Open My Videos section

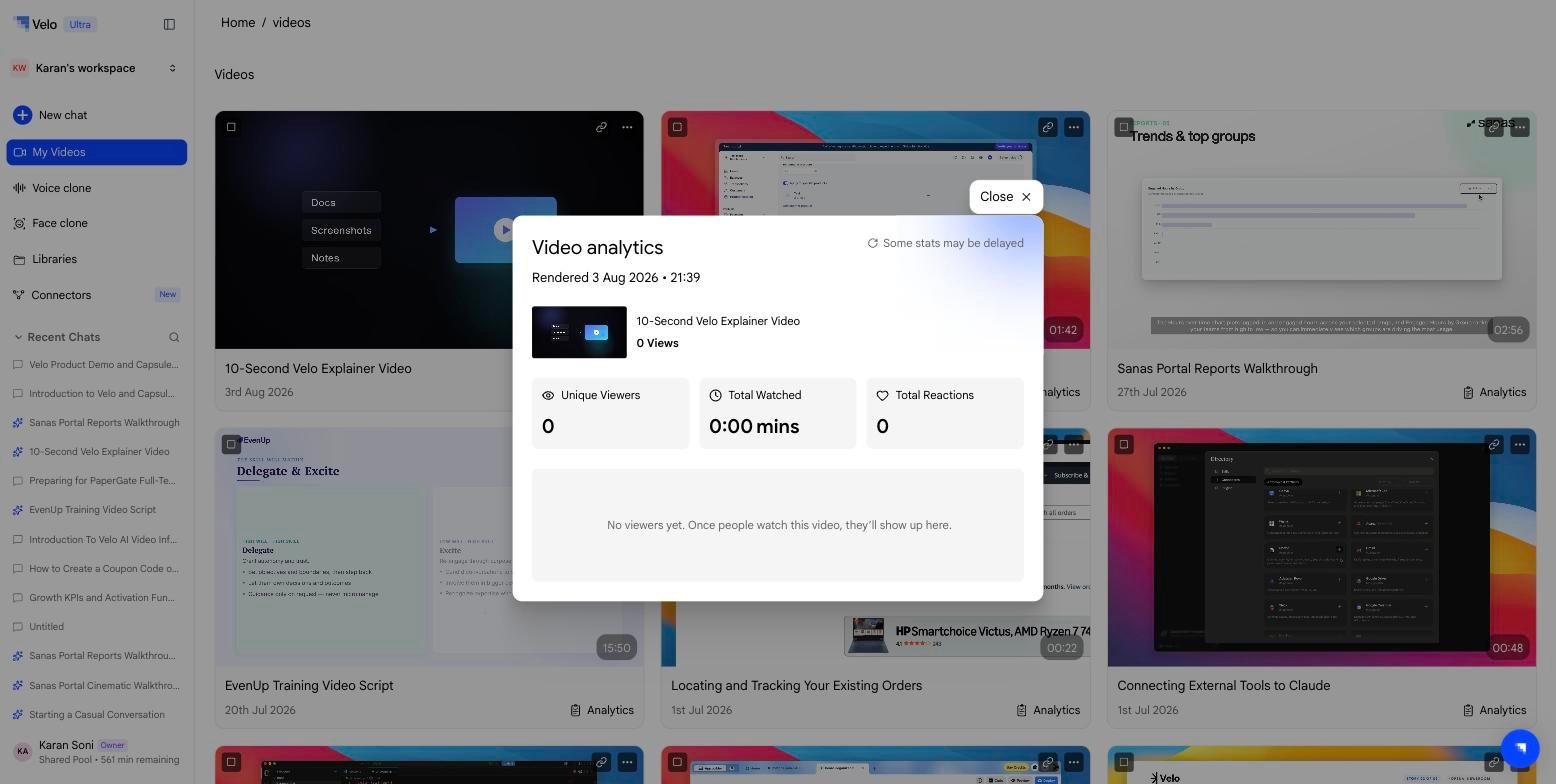[x=96, y=152]
